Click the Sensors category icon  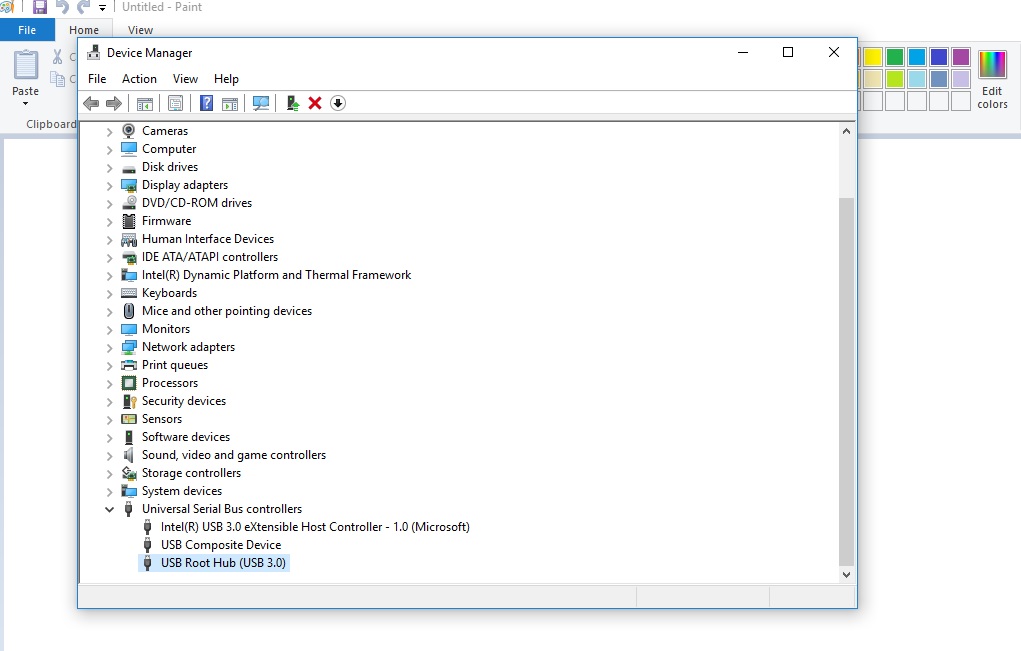point(129,419)
